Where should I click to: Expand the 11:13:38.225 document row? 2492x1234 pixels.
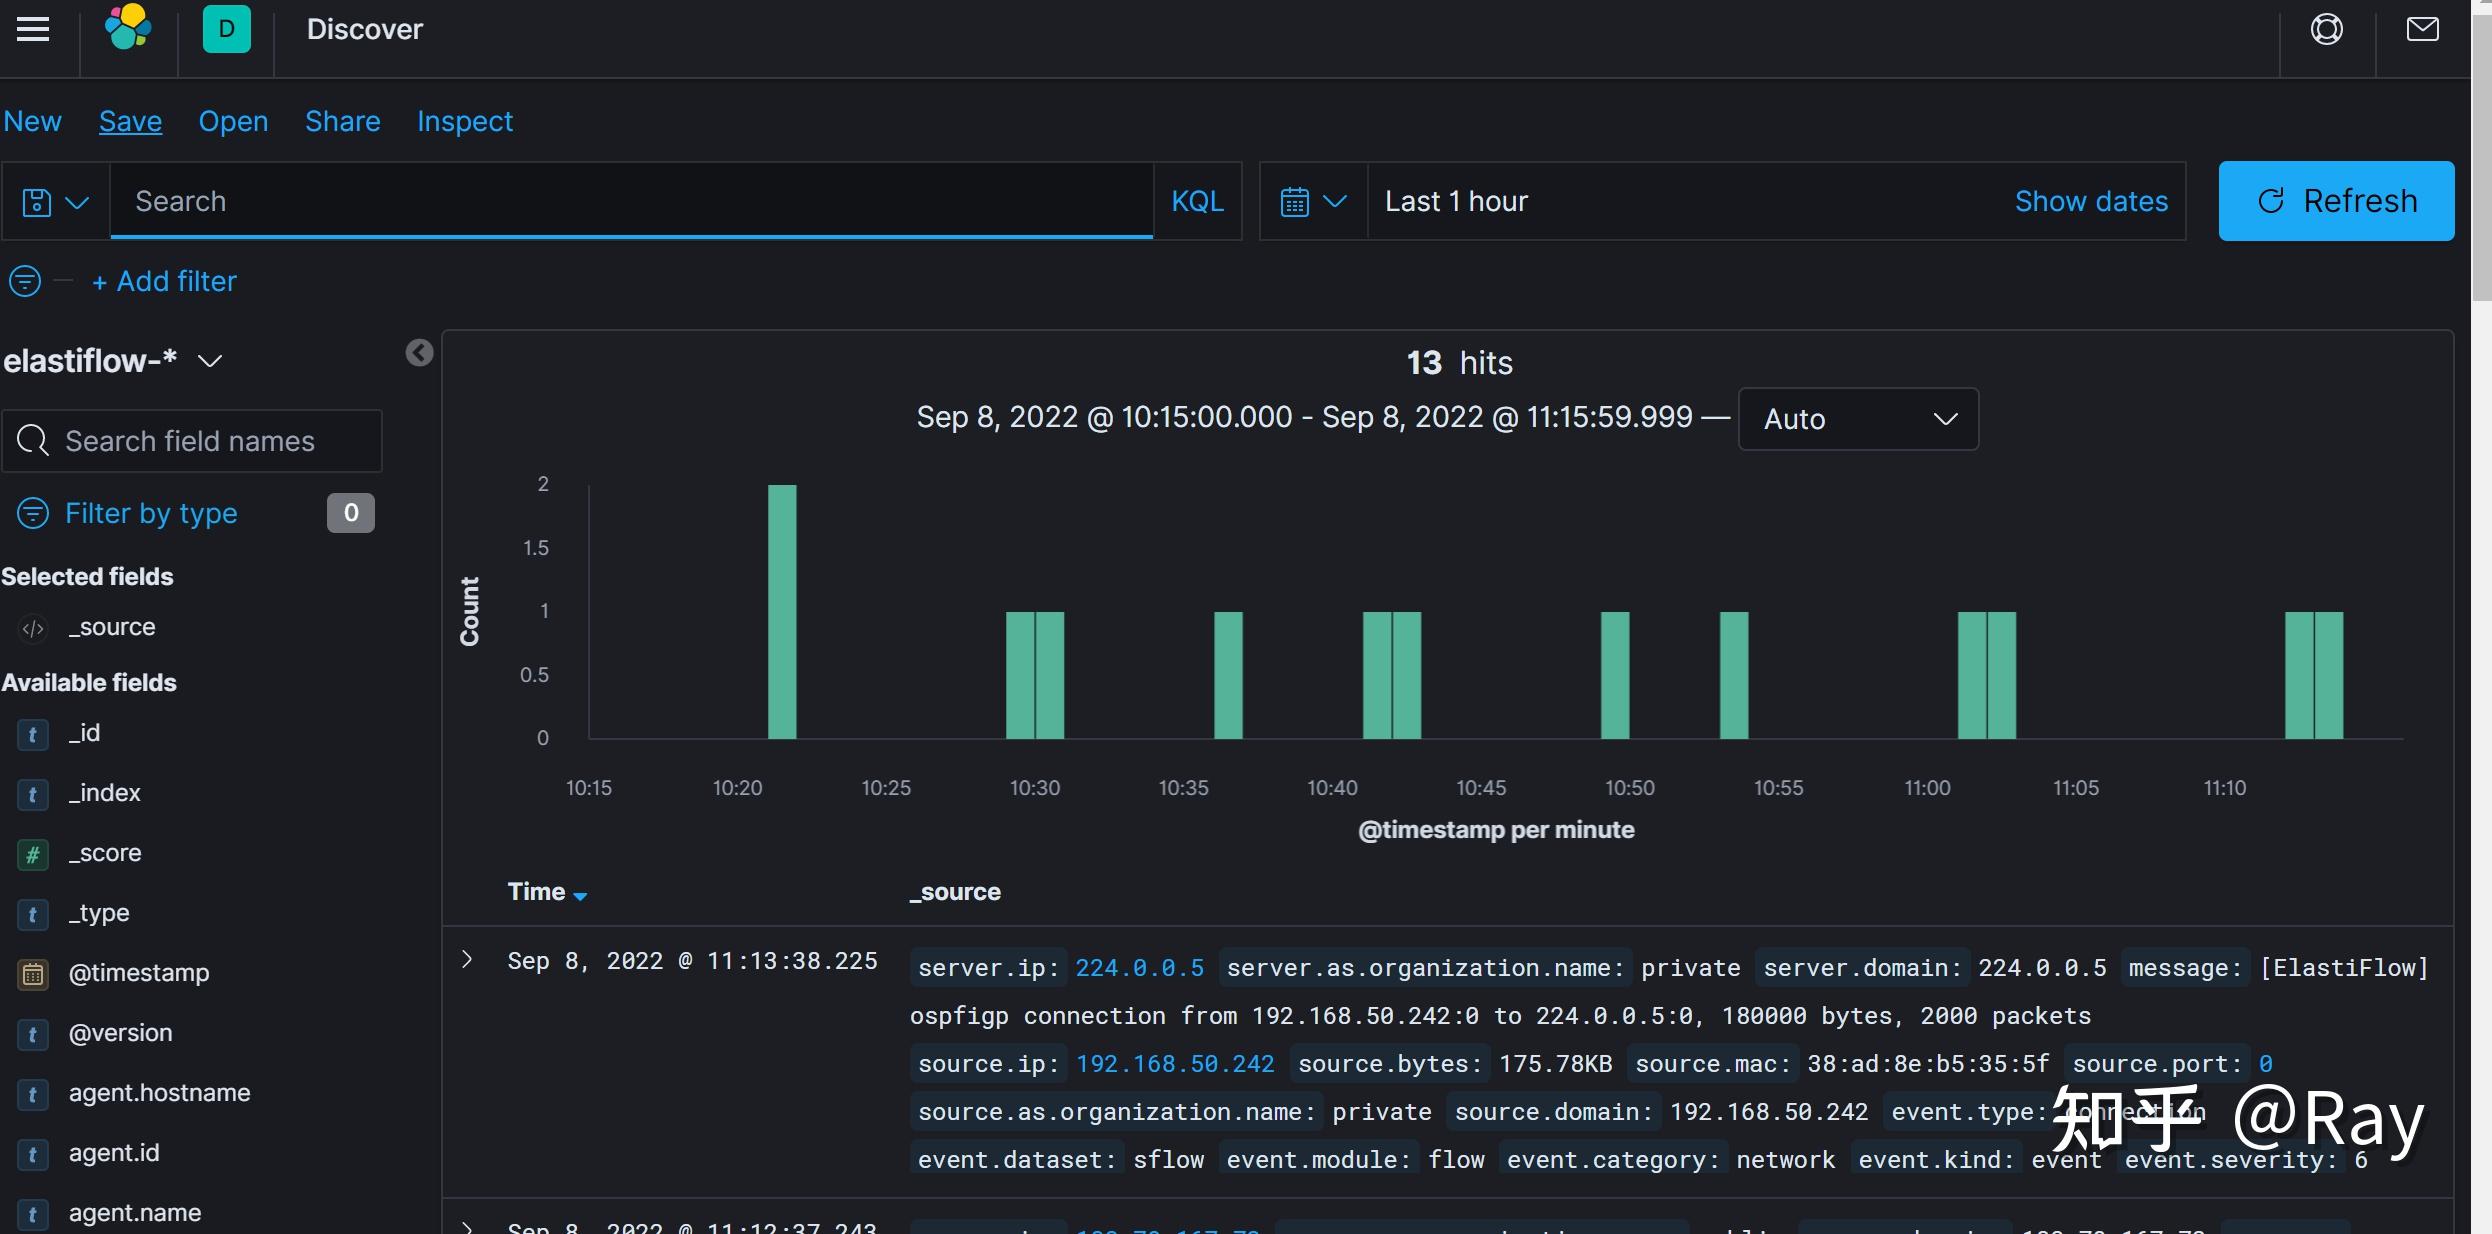[x=467, y=959]
